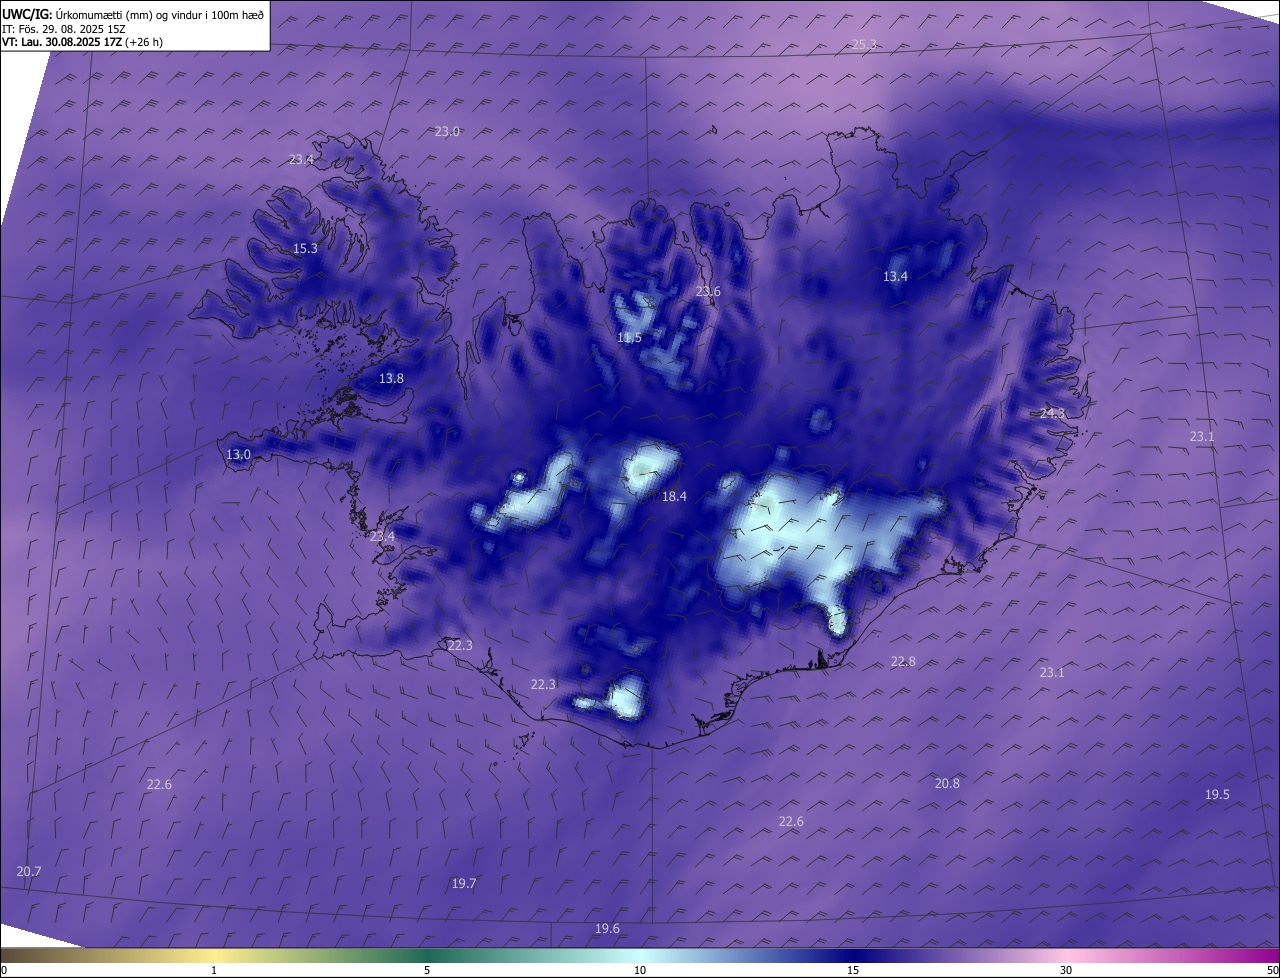The image size is (1280, 978).
Task: Click the 18.4 value label
Action: (x=674, y=496)
